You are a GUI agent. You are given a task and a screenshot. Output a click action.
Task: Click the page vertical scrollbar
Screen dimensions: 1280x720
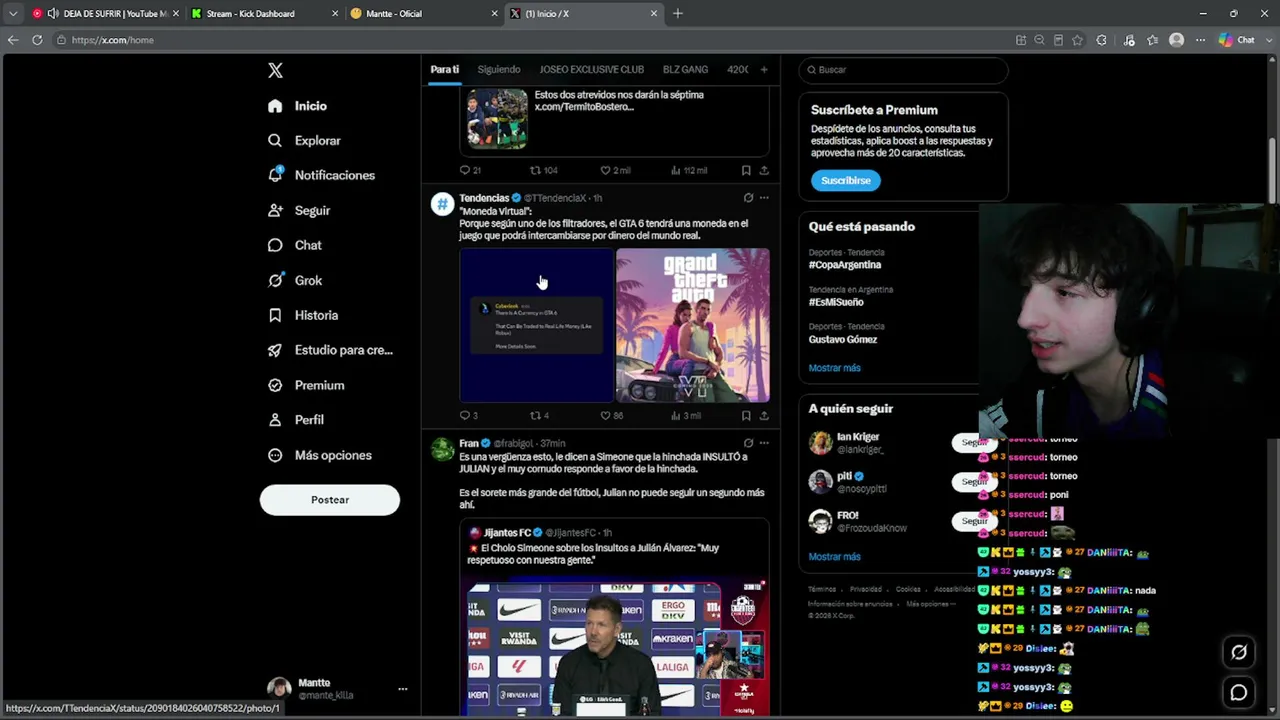(x=1273, y=170)
